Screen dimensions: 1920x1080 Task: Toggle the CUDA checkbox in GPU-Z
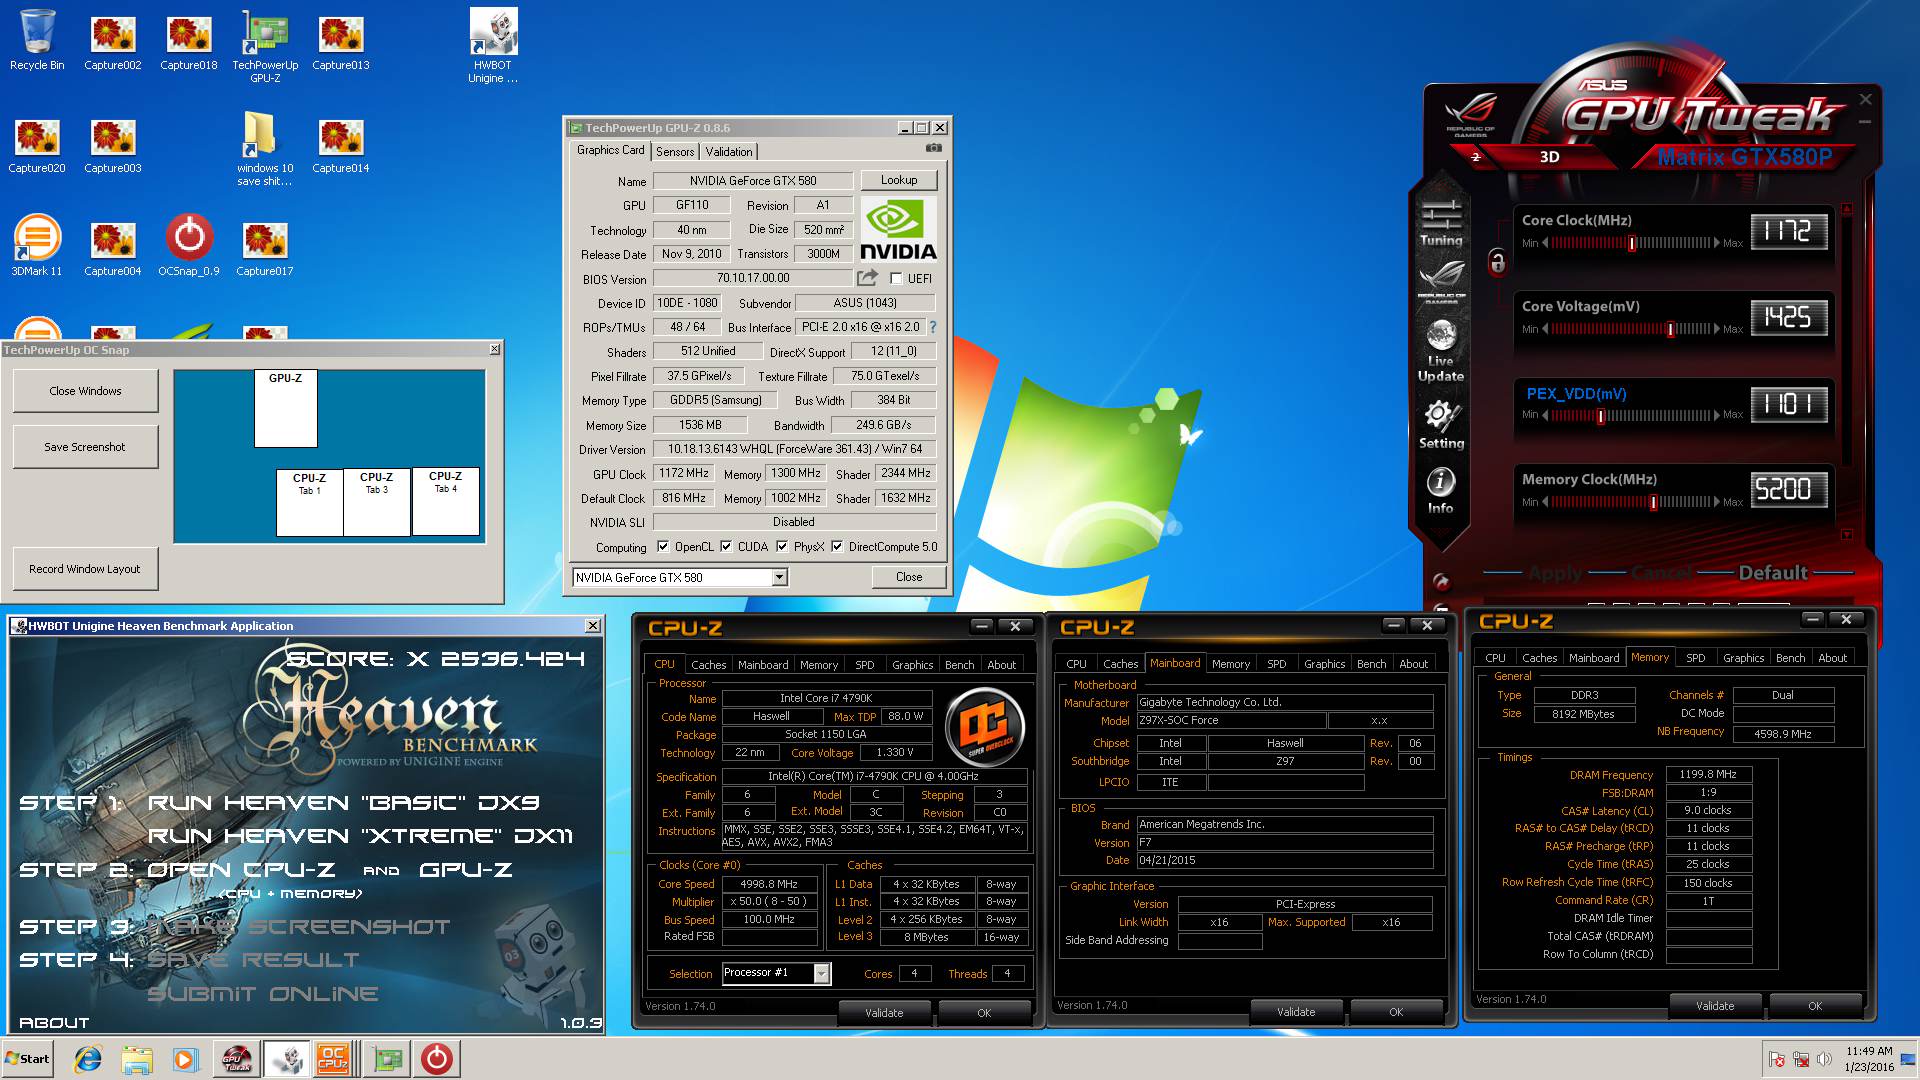pos(726,547)
